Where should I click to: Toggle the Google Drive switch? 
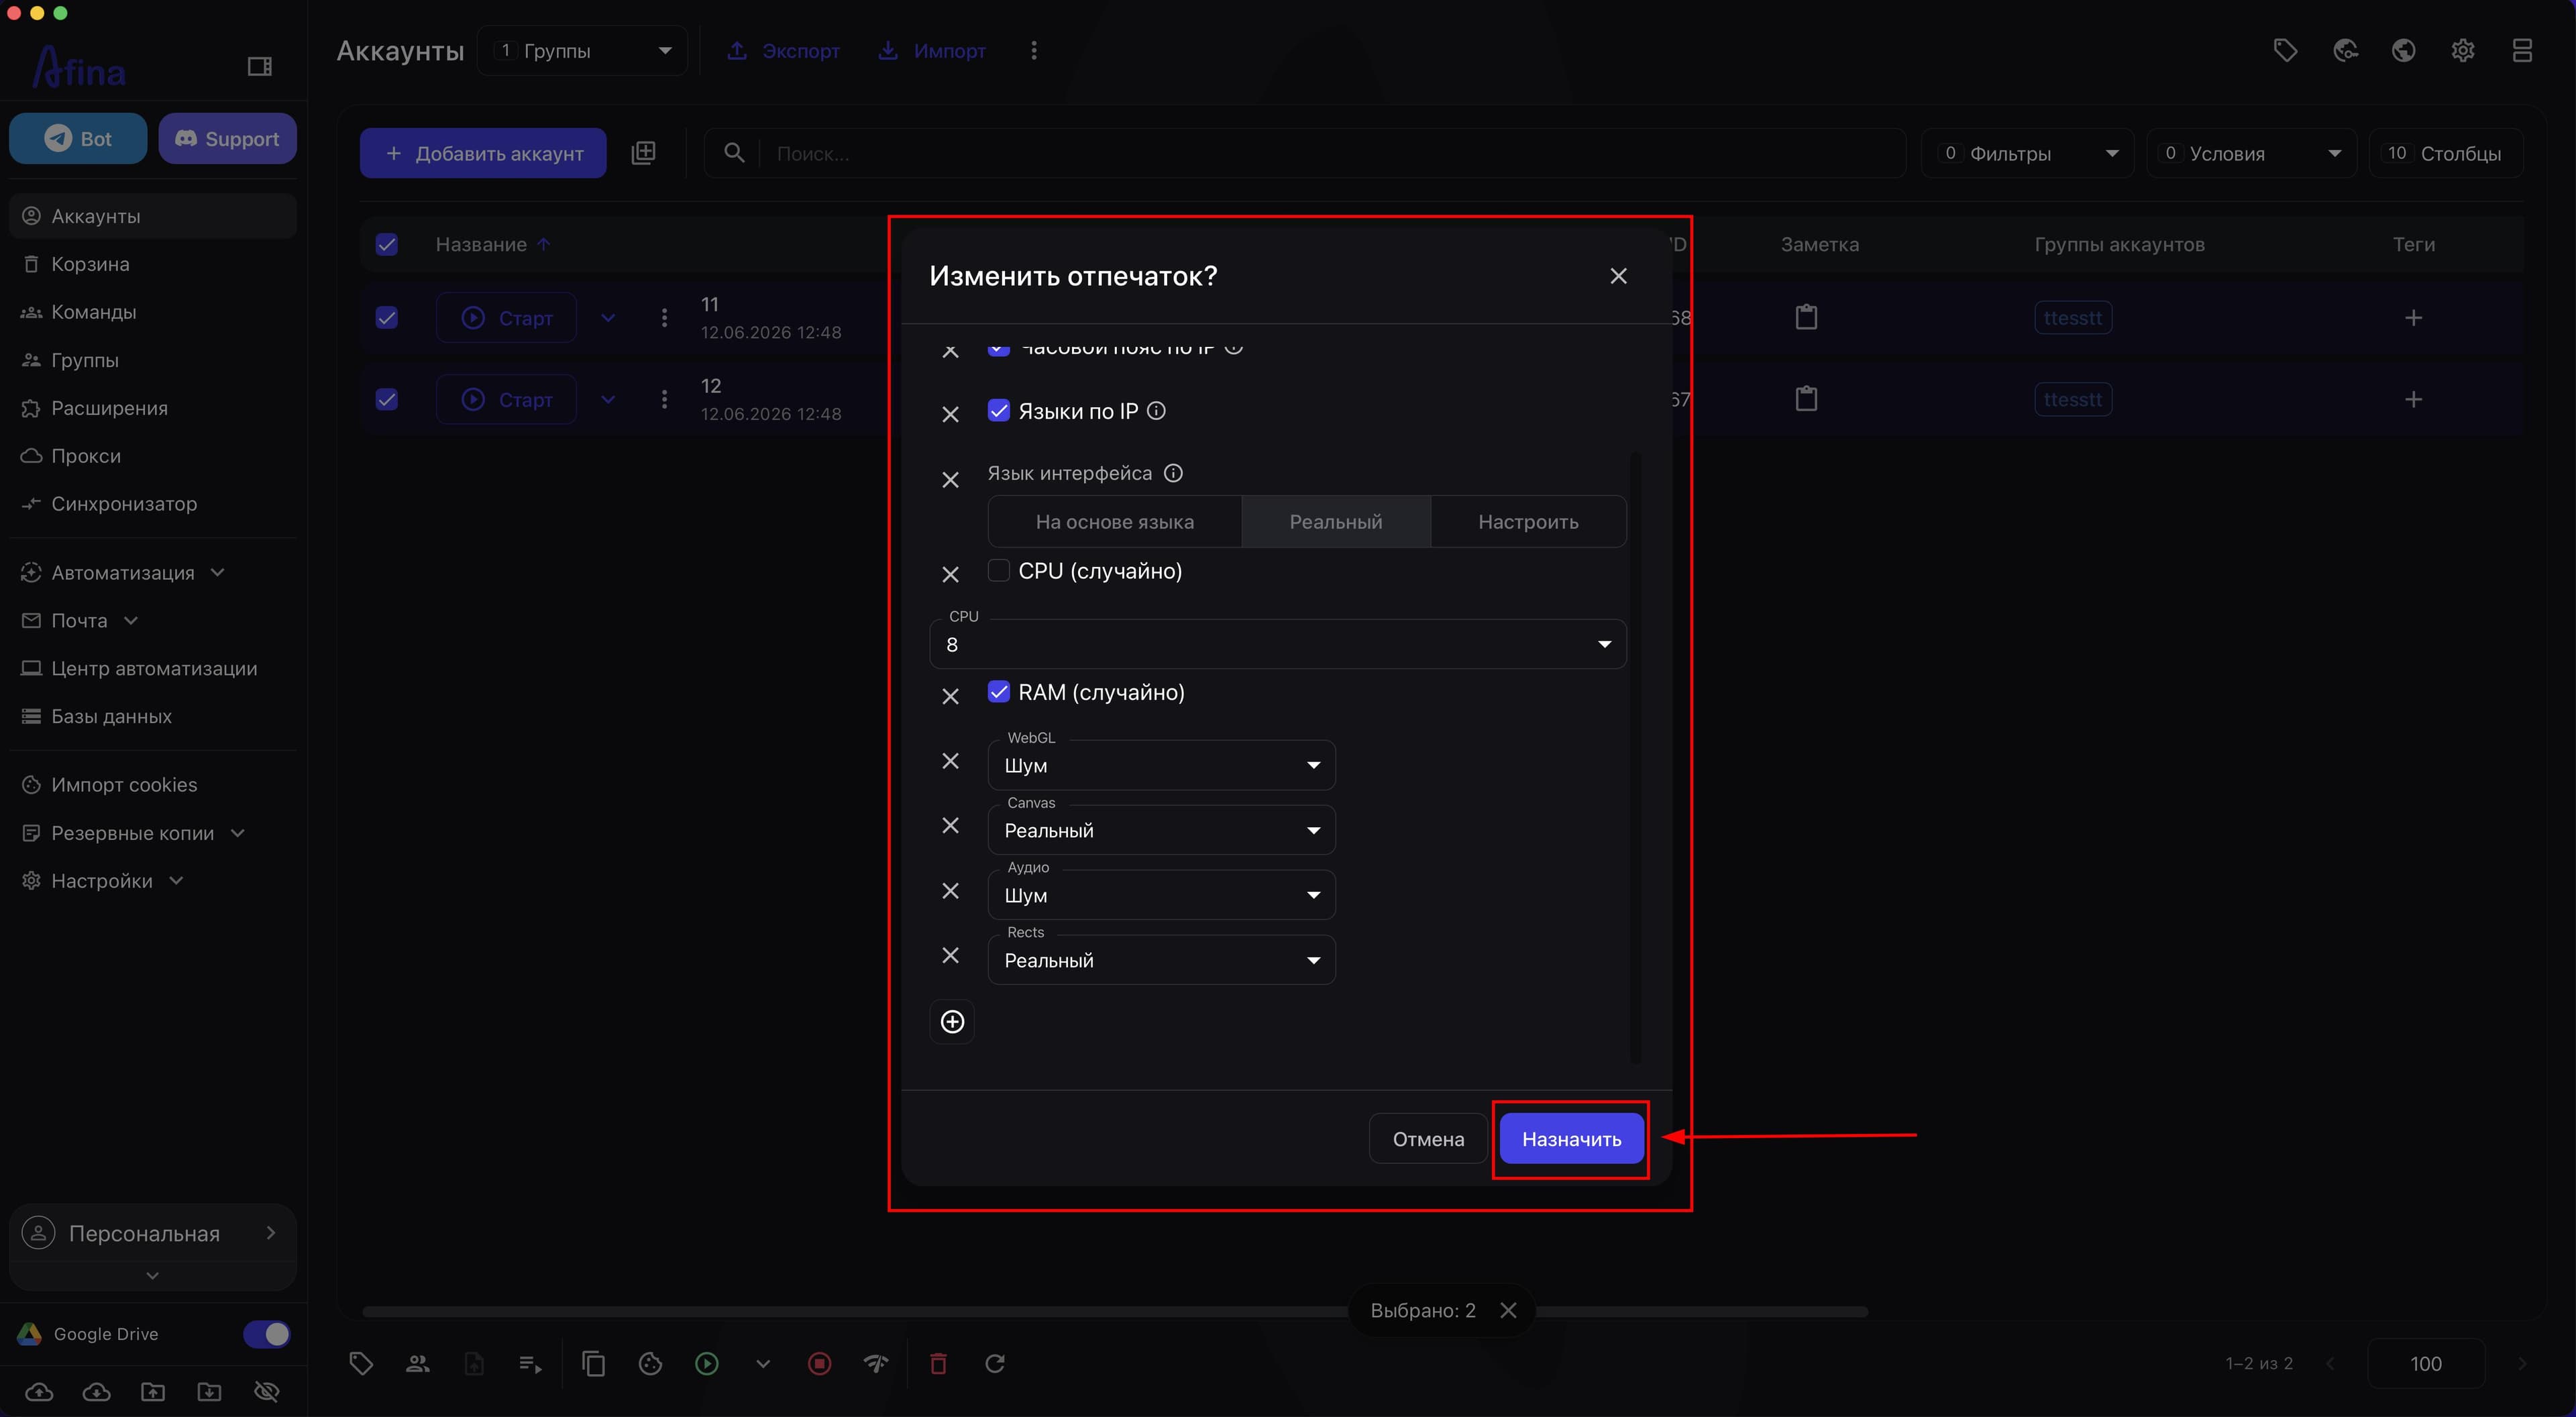(267, 1334)
